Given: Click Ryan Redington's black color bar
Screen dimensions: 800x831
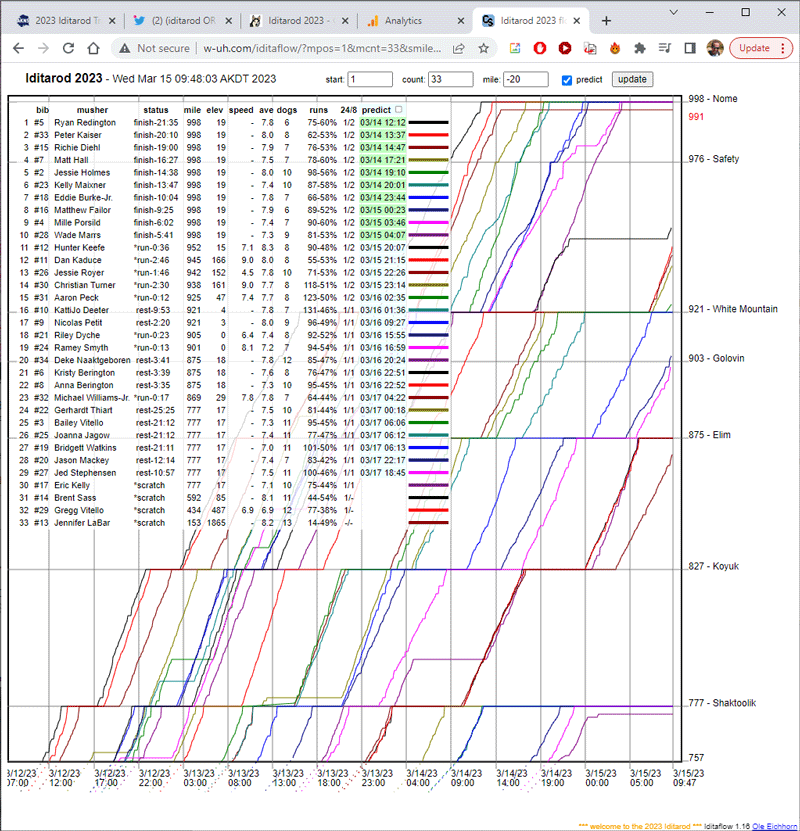Looking at the screenshot, I should click(428, 123).
